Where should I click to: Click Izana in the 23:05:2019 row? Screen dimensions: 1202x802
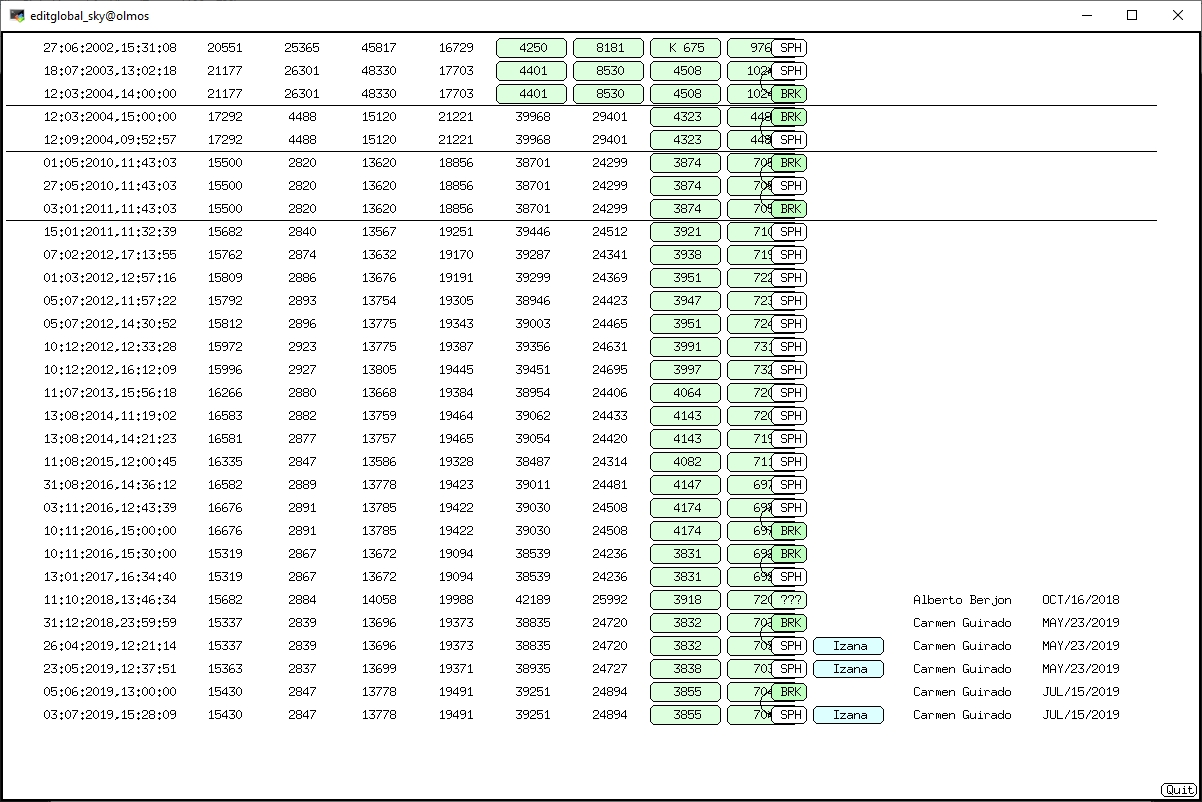[x=848, y=669]
